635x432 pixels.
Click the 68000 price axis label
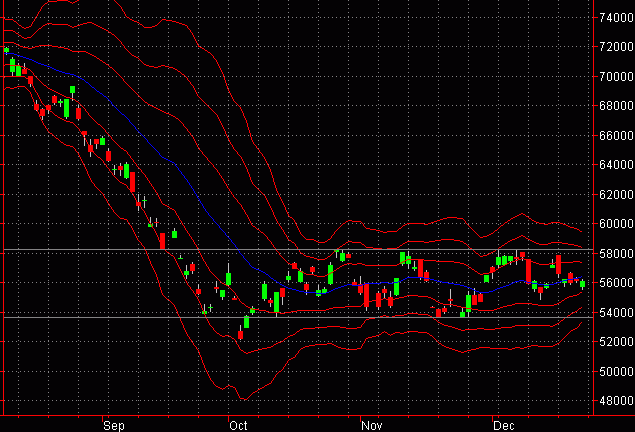[616, 106]
